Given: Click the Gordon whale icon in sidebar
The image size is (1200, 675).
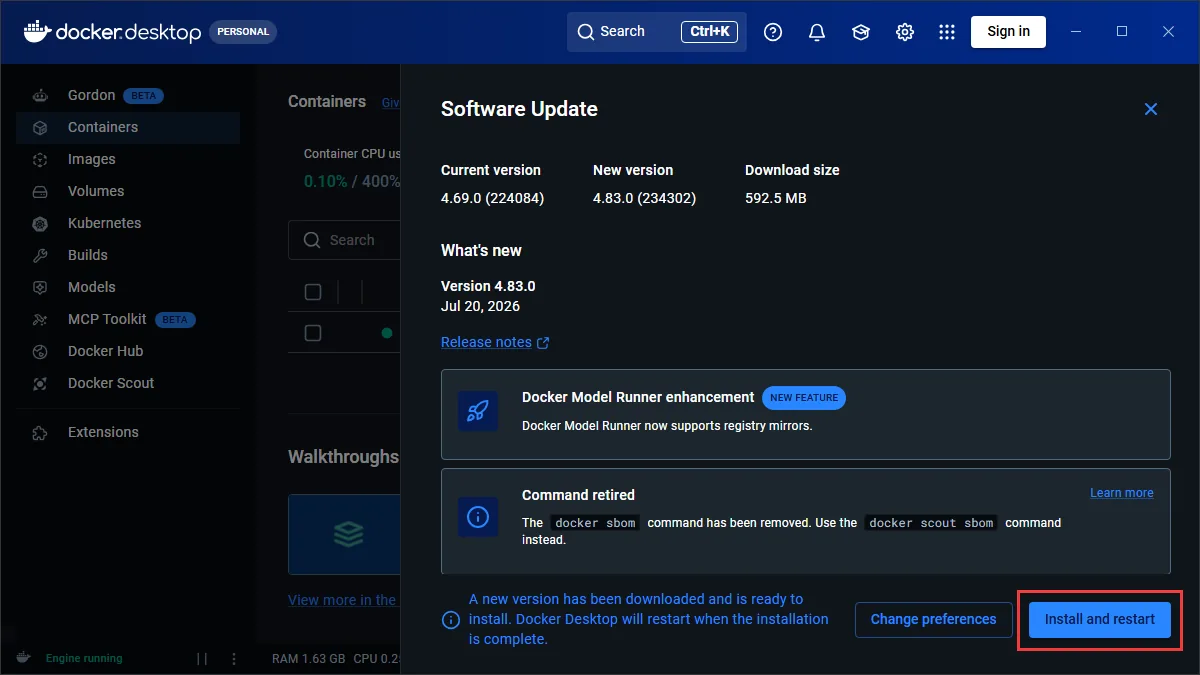Looking at the screenshot, I should click(x=40, y=96).
